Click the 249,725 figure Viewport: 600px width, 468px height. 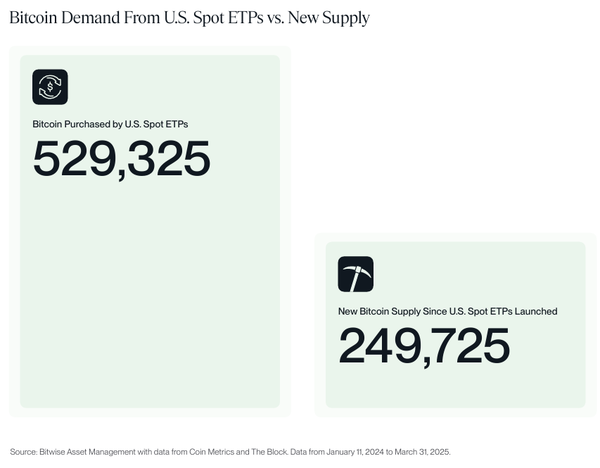[x=424, y=346]
